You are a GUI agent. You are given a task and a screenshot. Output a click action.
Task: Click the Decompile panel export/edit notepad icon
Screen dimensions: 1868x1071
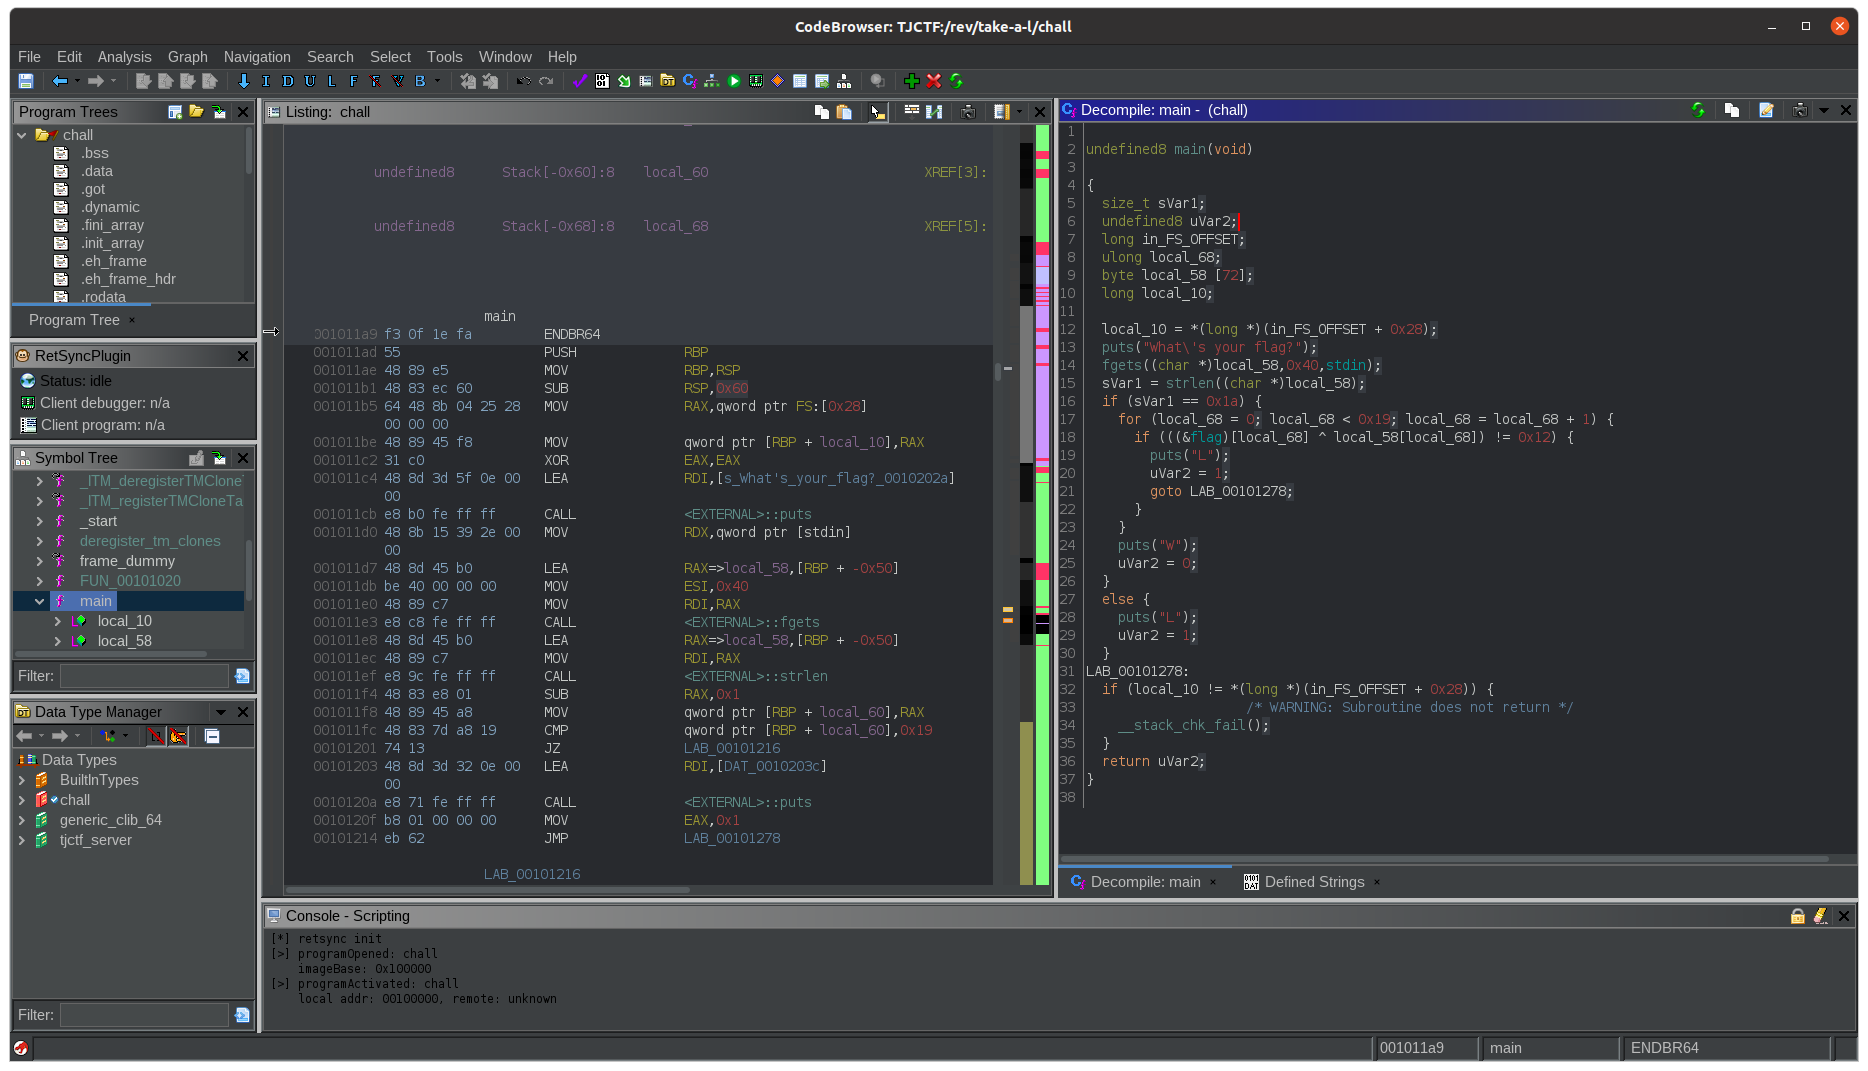(1766, 110)
